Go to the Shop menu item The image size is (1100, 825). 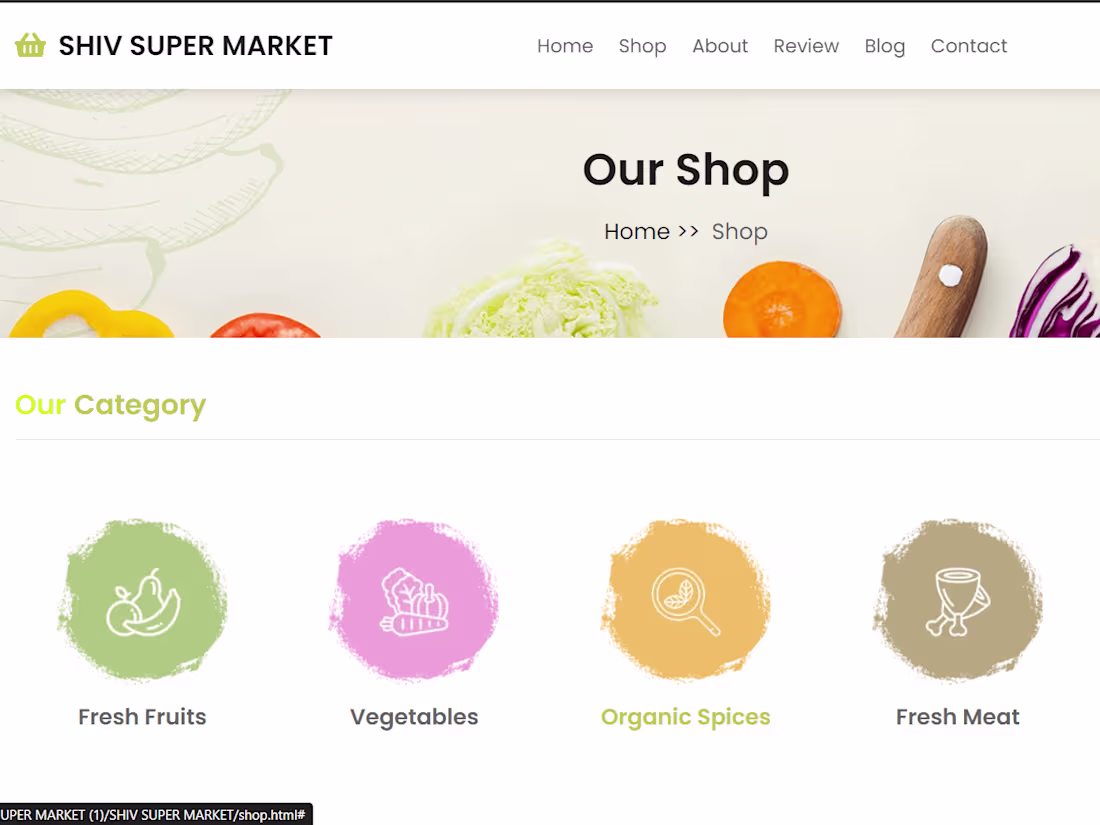pyautogui.click(x=642, y=46)
